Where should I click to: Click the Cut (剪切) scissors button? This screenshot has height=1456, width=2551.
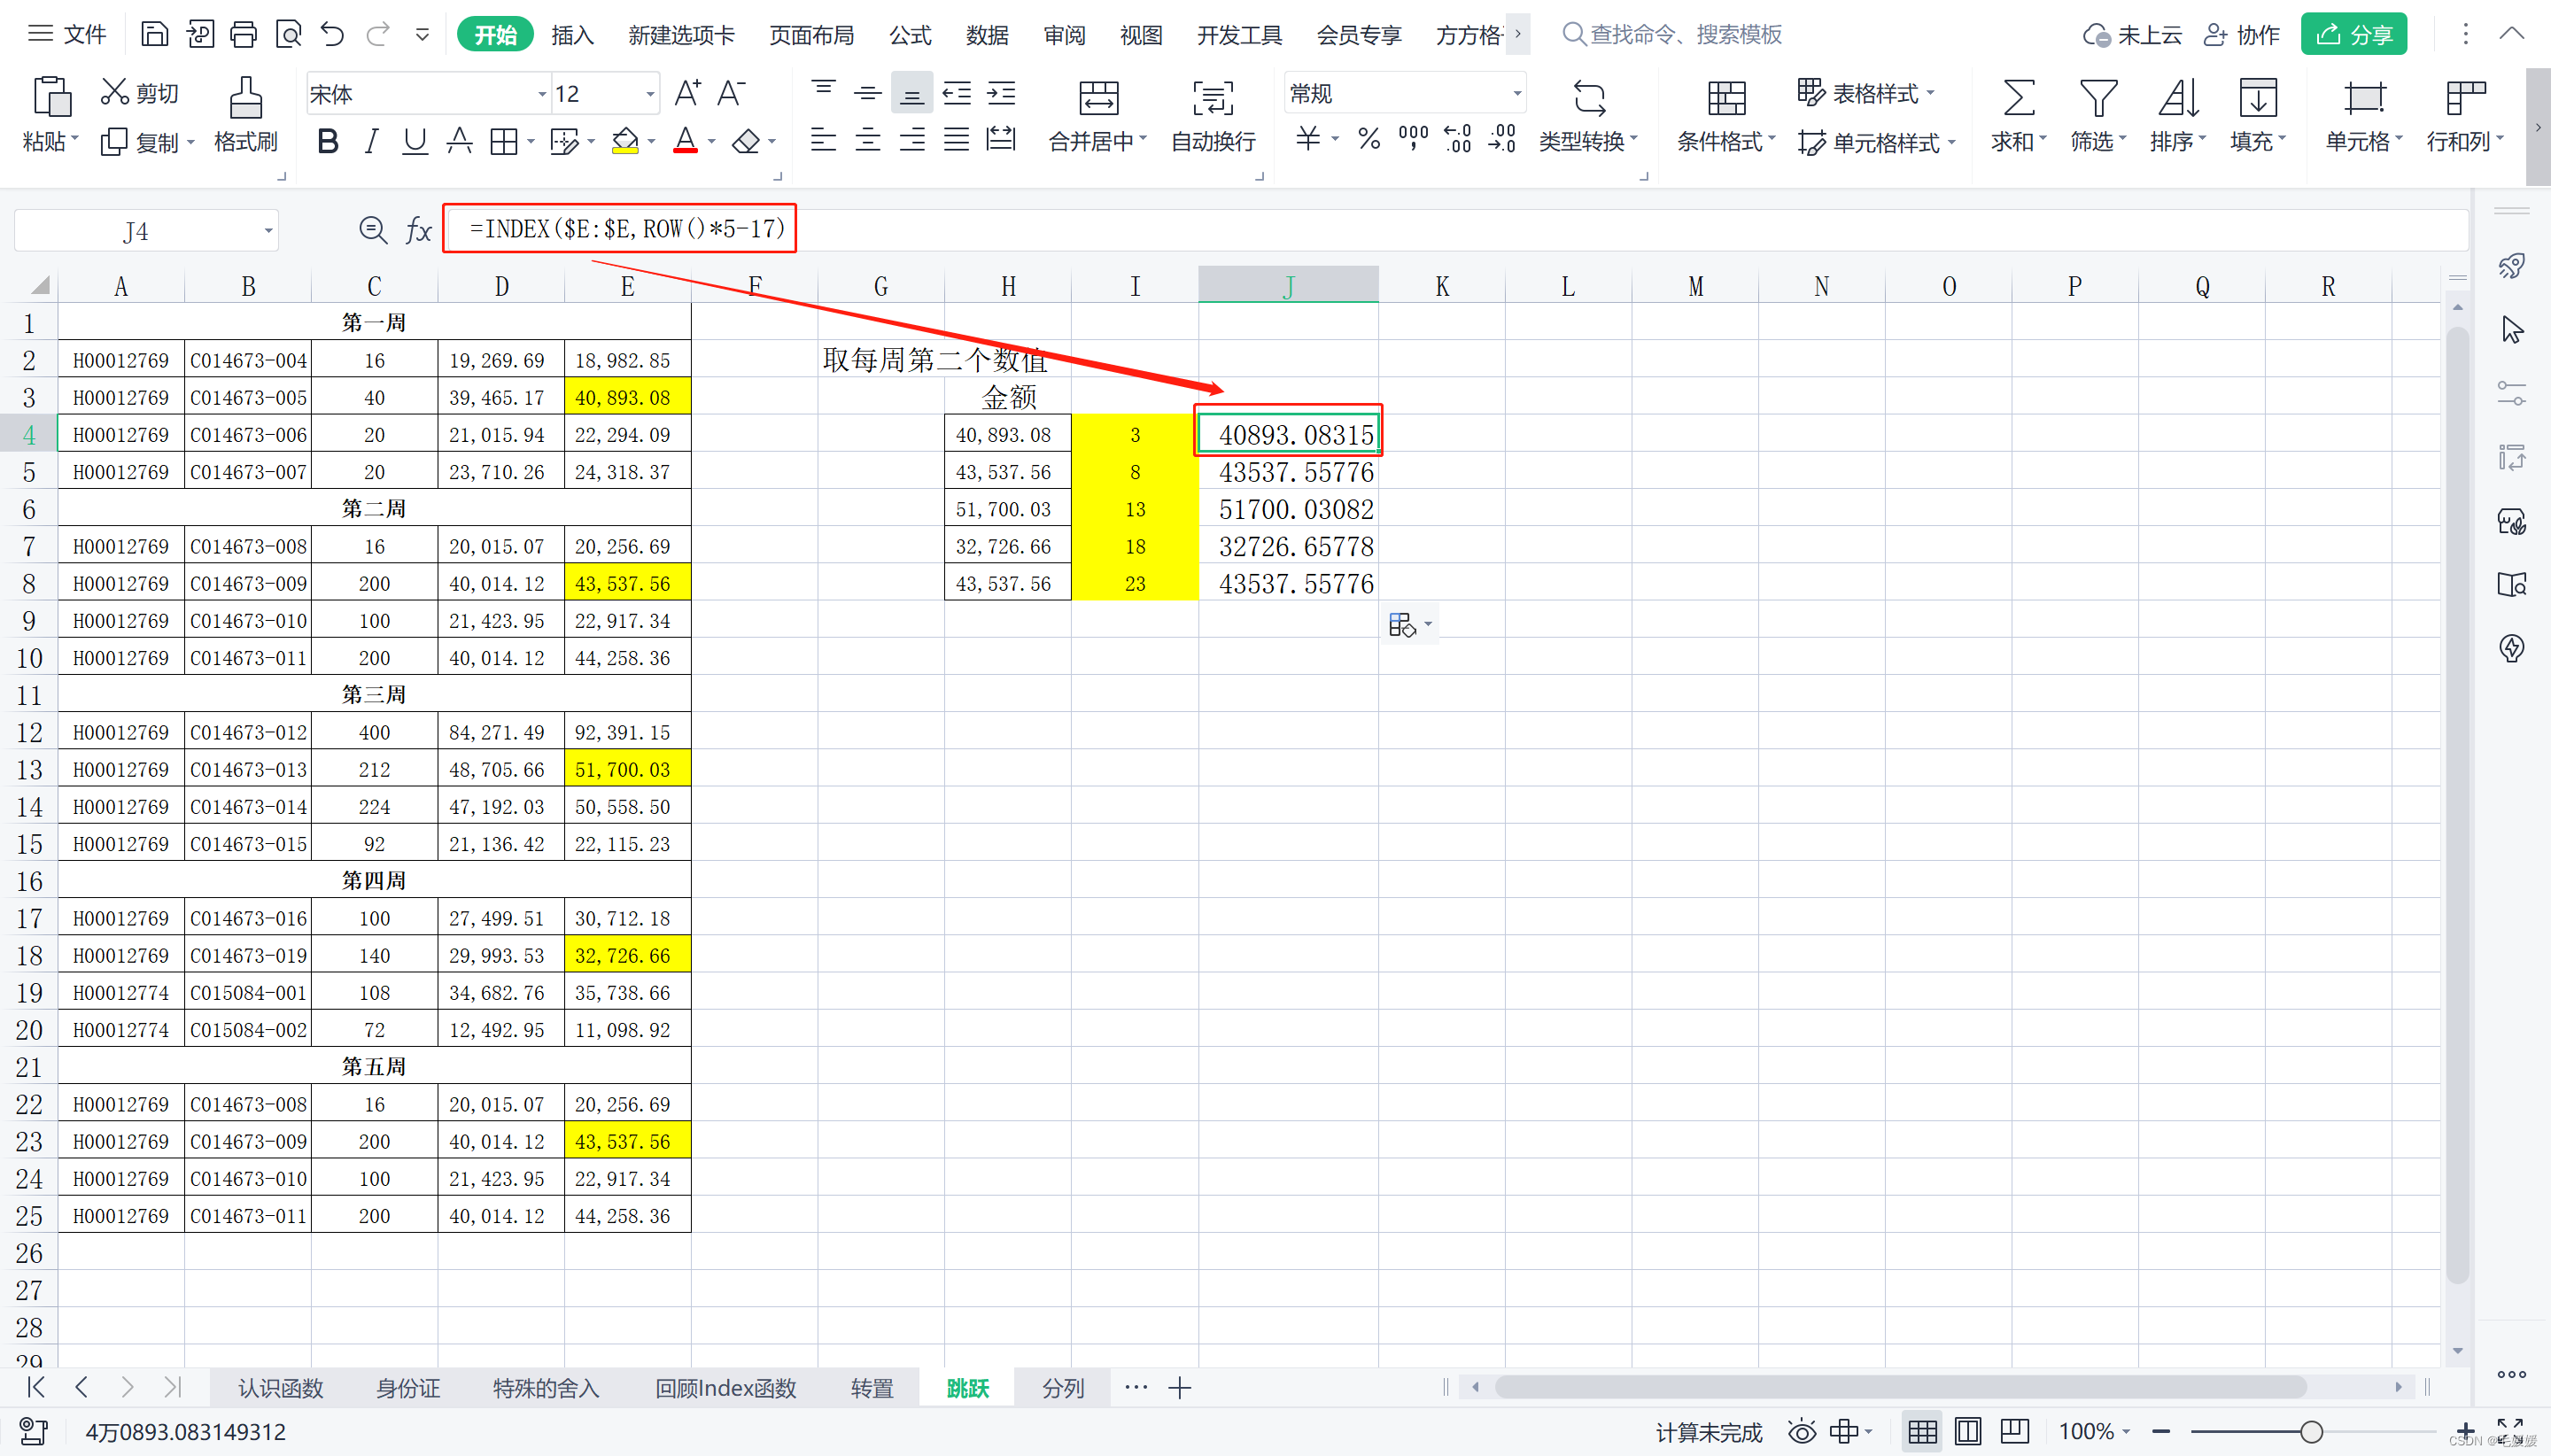[140, 93]
